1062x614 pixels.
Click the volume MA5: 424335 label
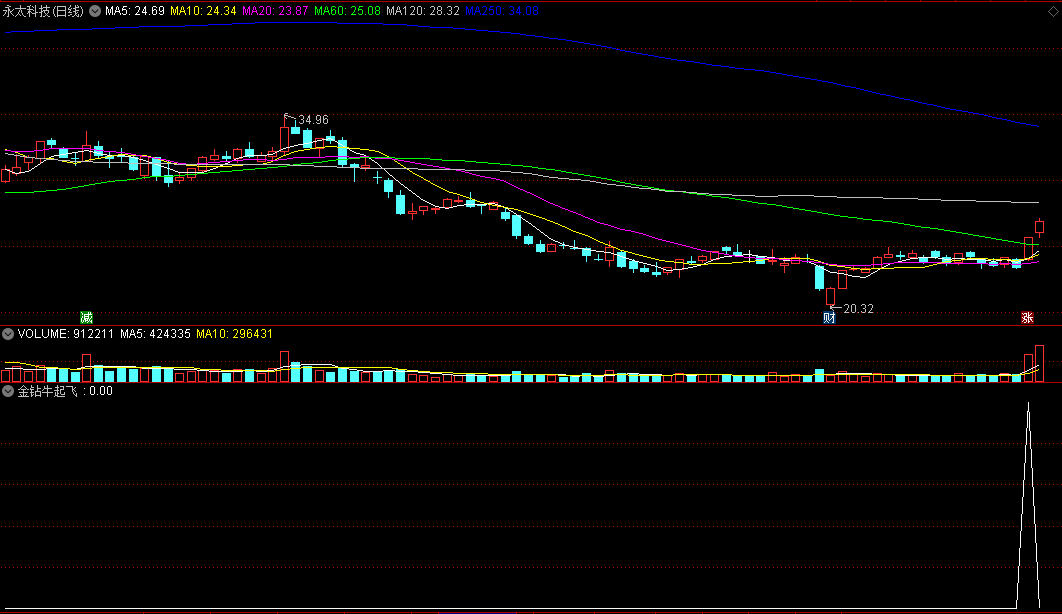(155, 334)
